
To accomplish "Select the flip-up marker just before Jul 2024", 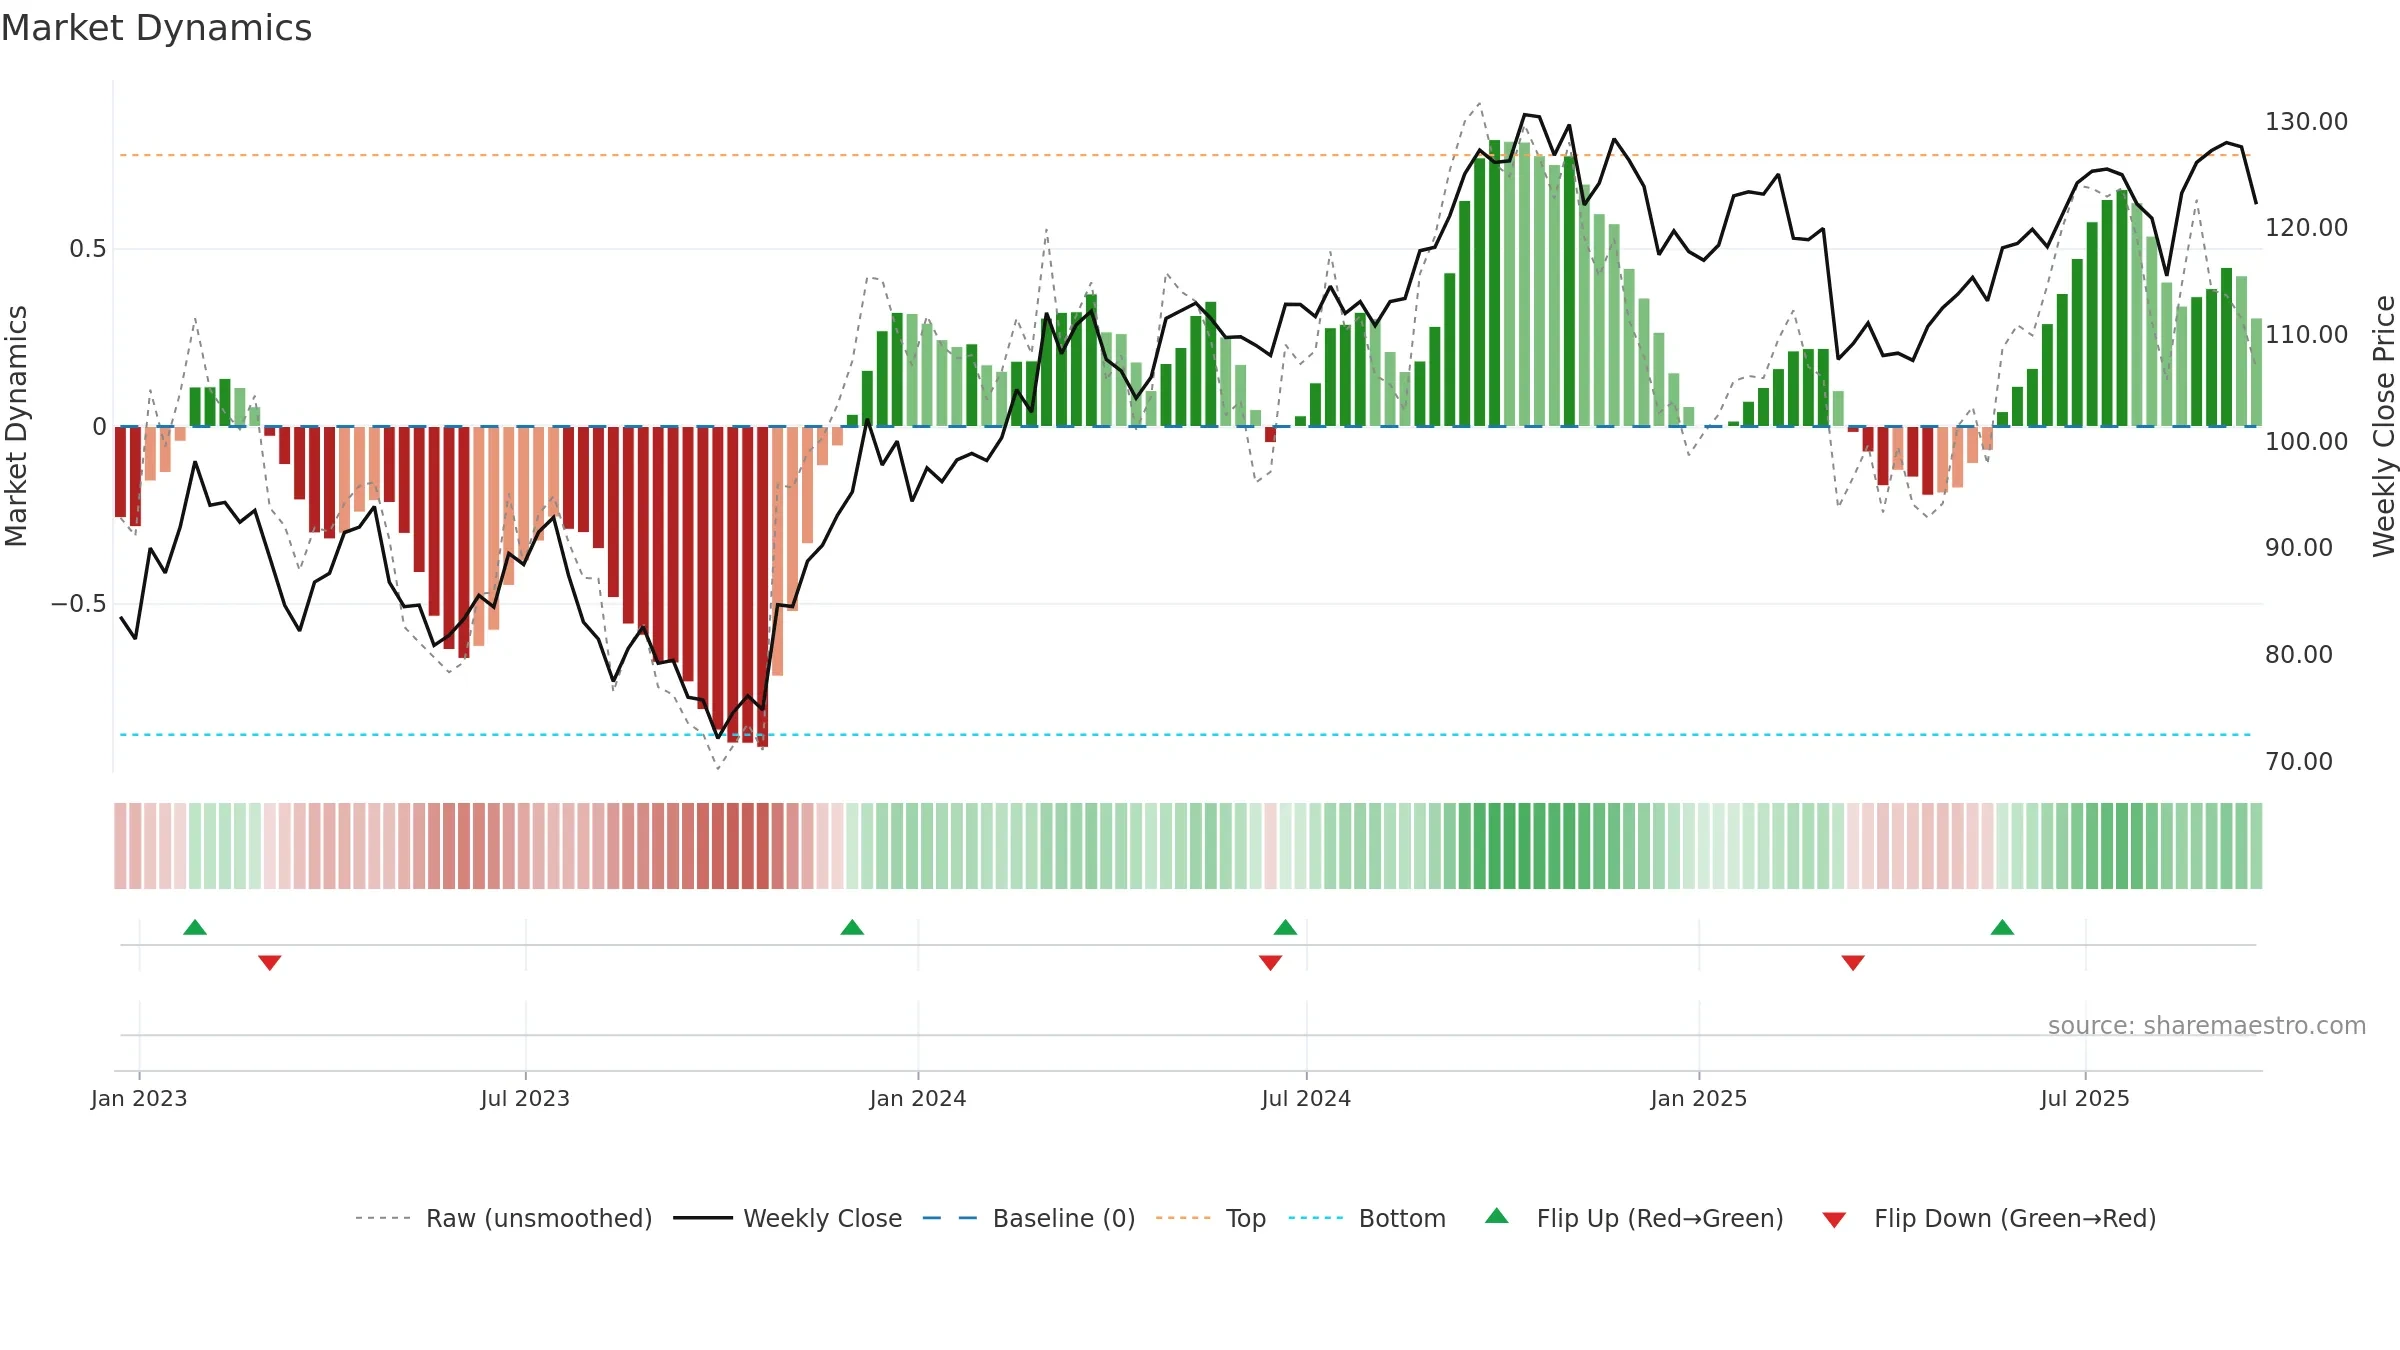I will tap(1285, 927).
